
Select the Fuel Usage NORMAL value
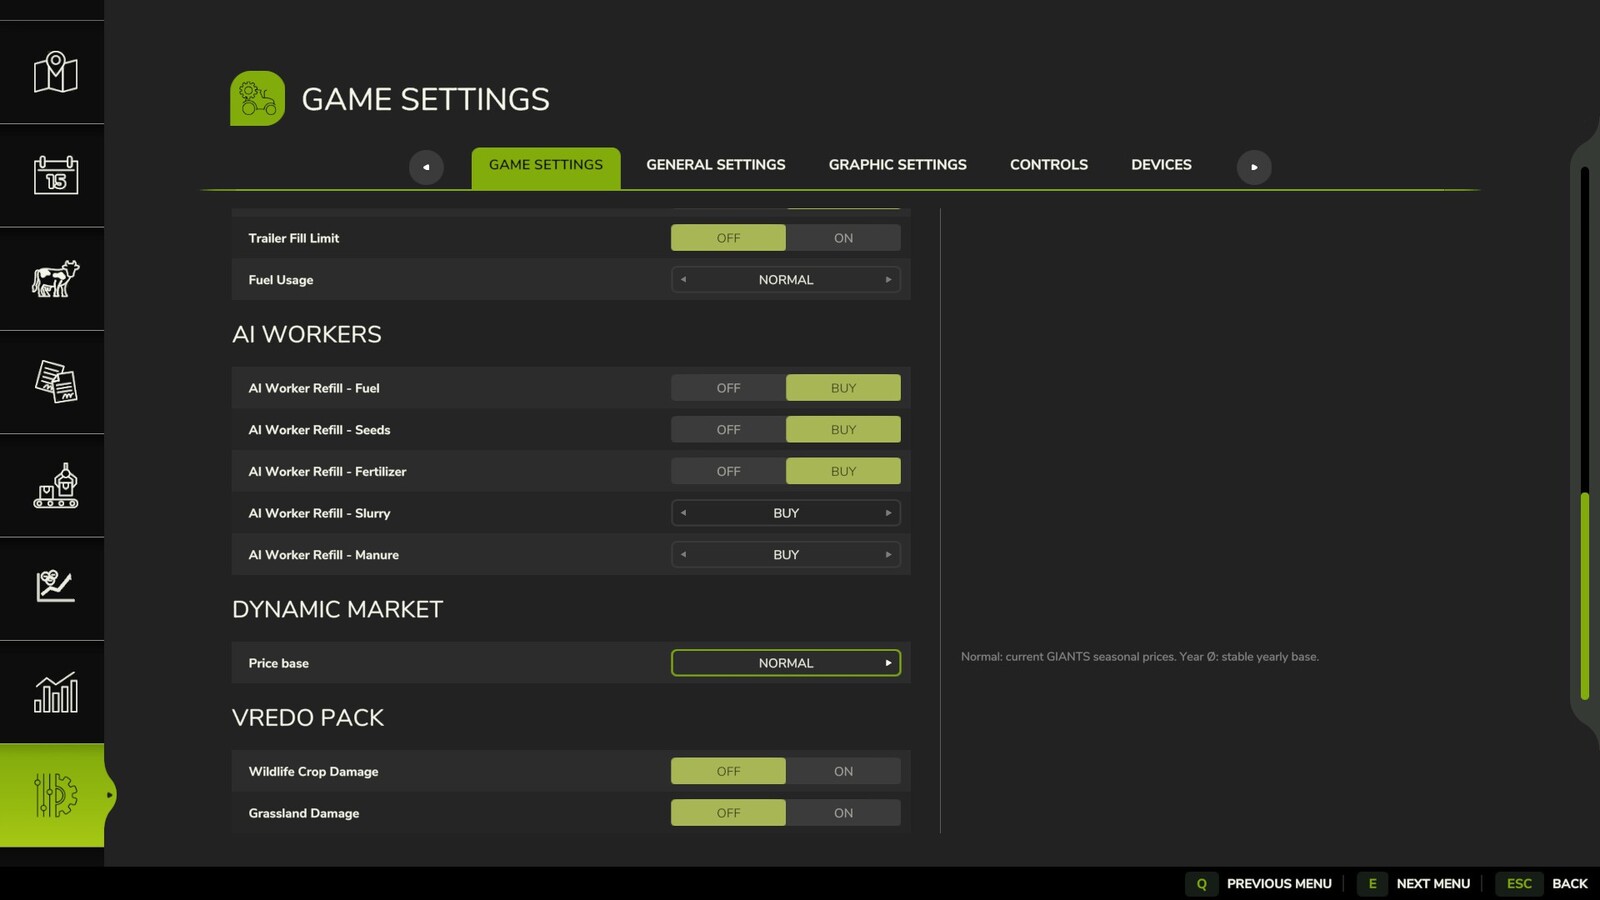[x=786, y=280]
